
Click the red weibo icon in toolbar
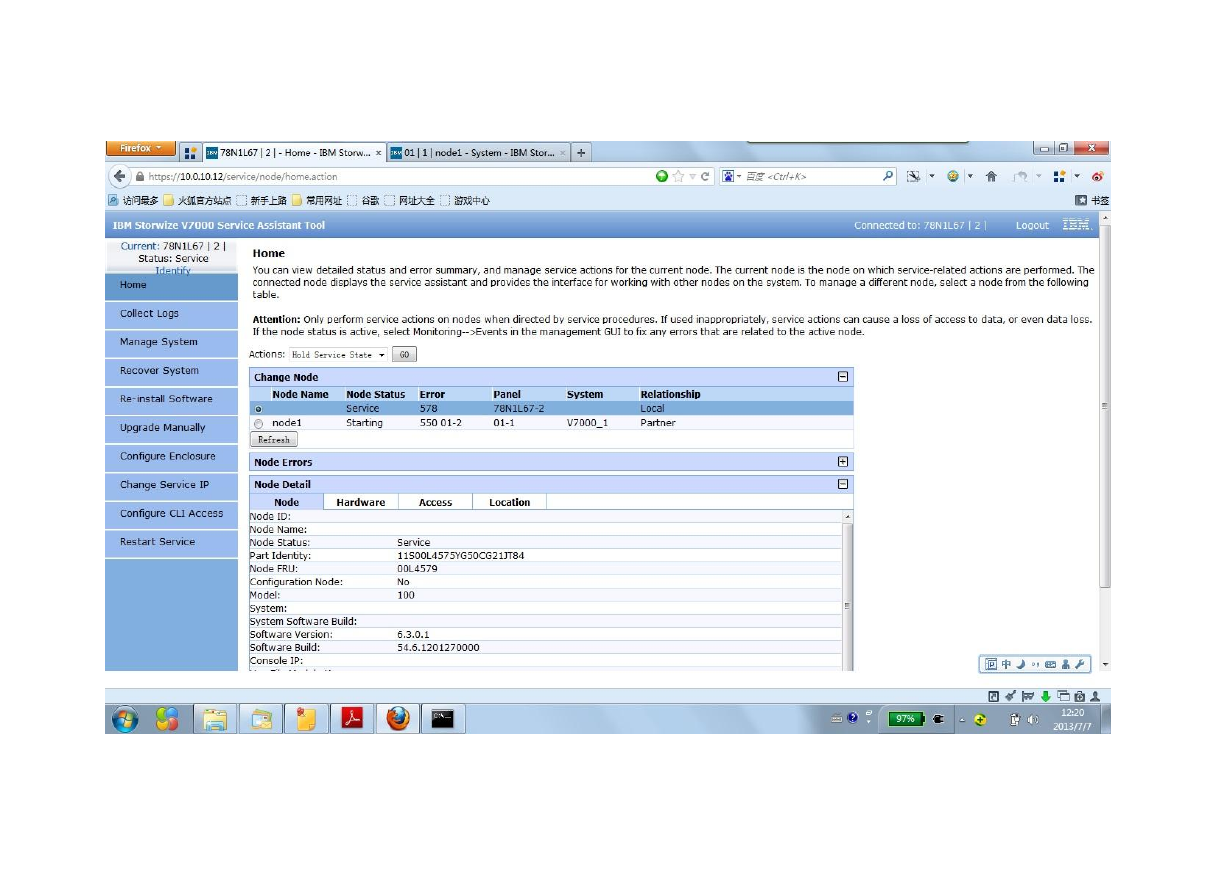(1097, 177)
